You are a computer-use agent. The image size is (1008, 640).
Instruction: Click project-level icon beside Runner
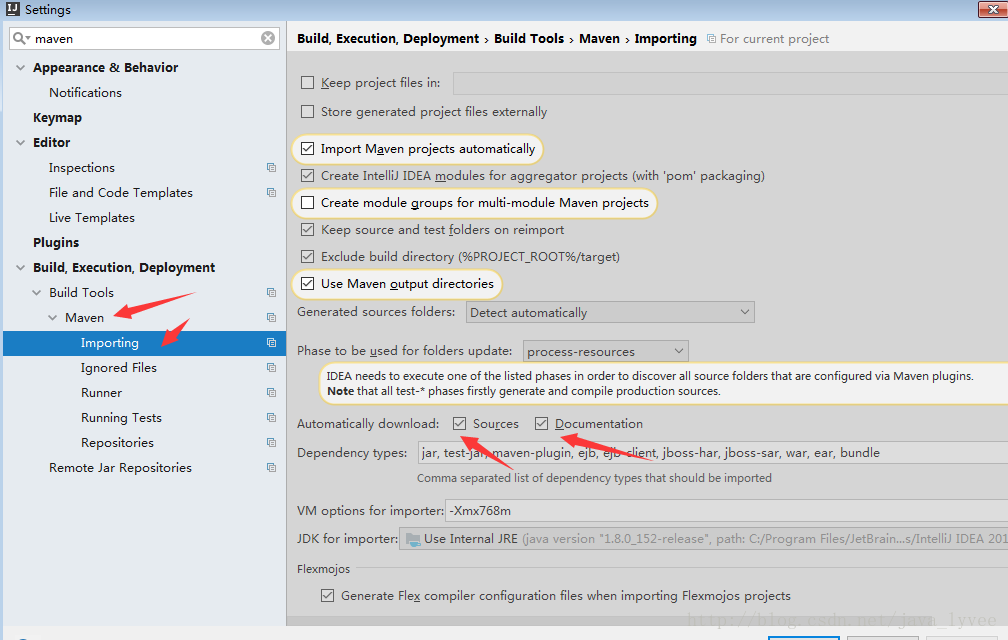click(x=271, y=393)
